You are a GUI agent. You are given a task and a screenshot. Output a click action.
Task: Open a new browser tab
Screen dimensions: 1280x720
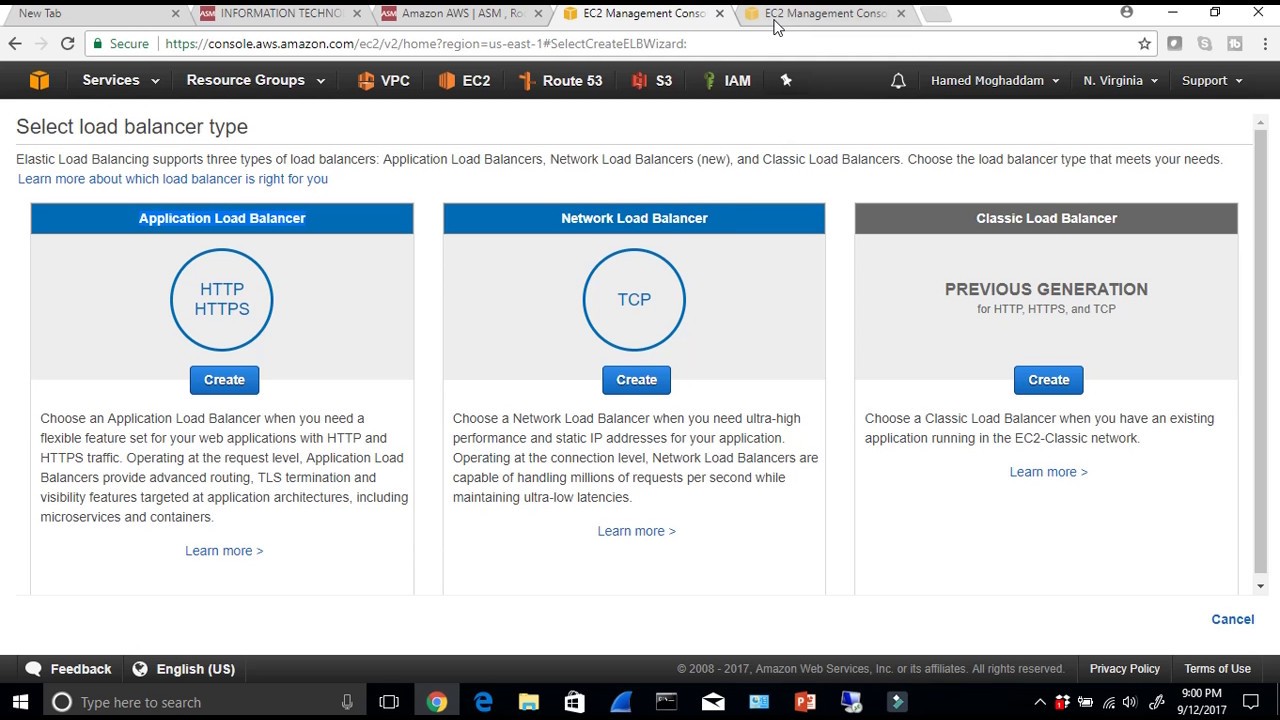pyautogui.click(x=936, y=14)
